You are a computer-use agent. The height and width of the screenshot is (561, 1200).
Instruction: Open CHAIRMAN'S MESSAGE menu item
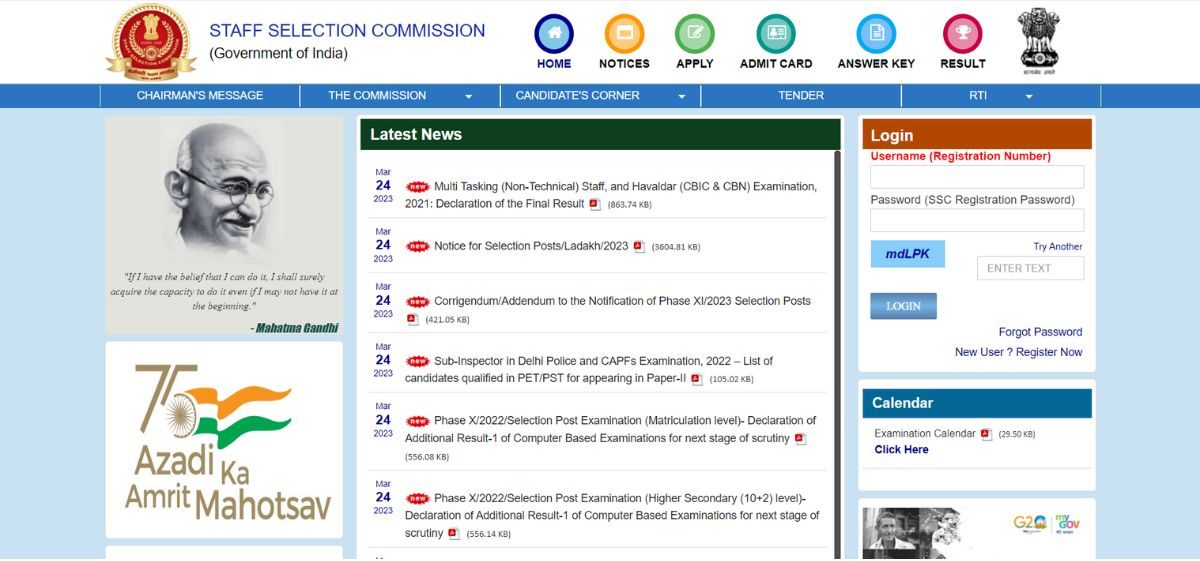(x=200, y=96)
